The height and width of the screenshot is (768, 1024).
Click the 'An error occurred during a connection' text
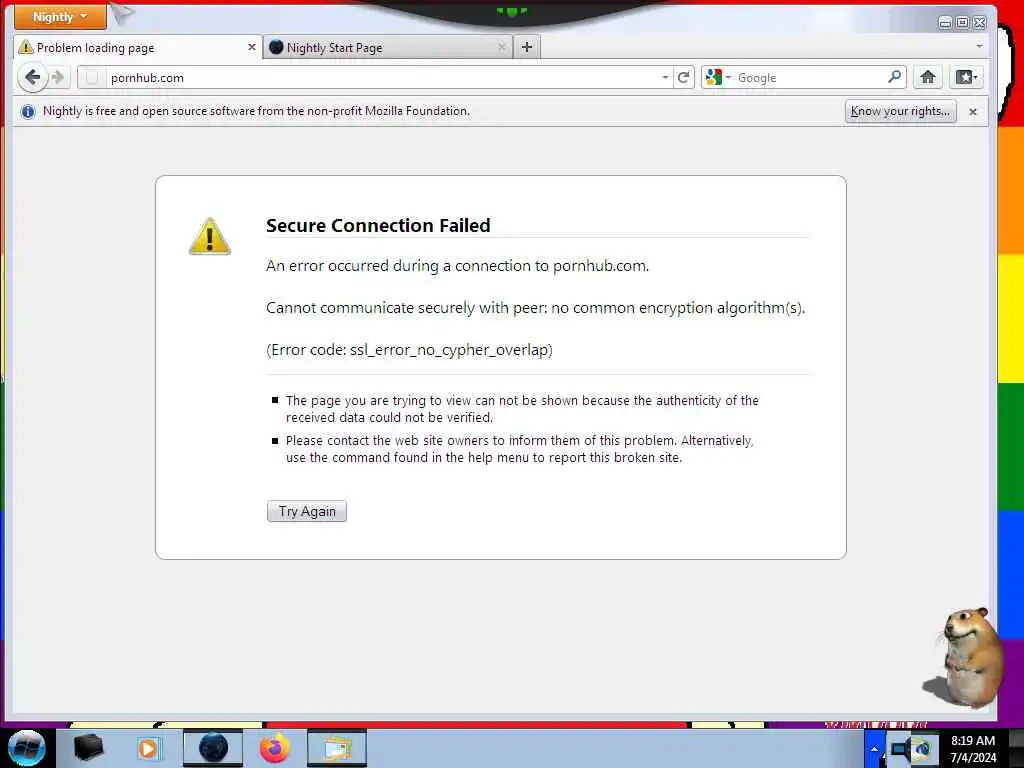pos(457,266)
